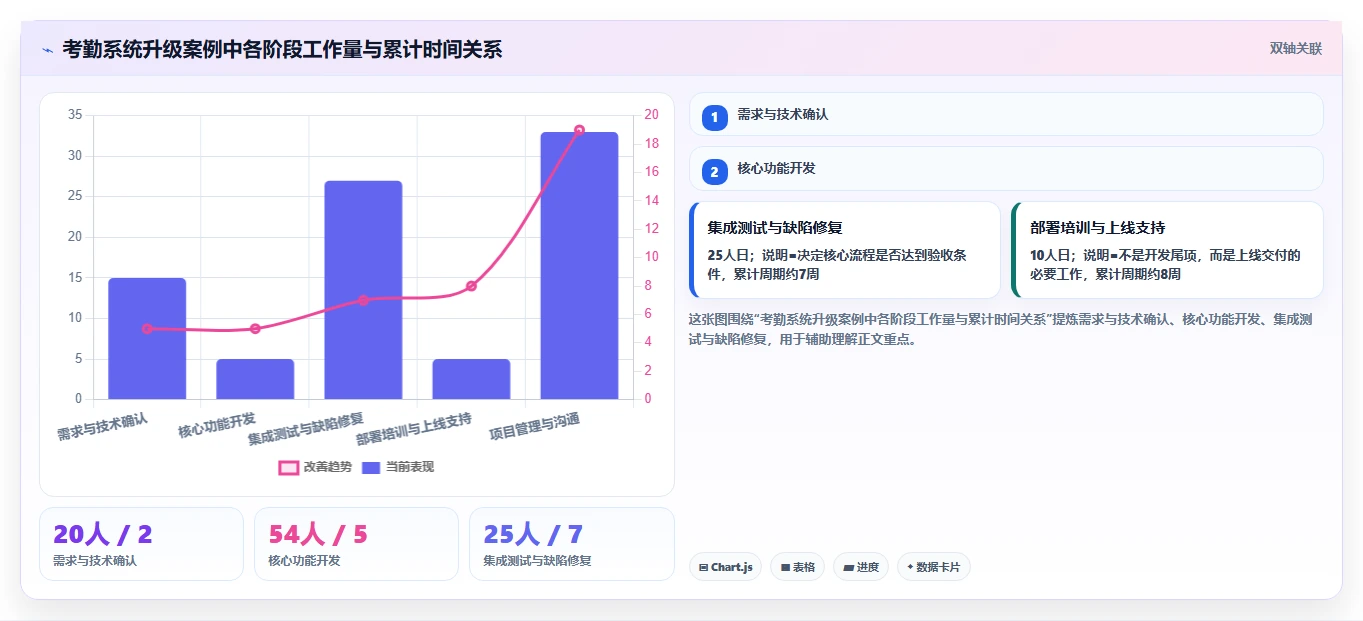1363x621 pixels.
Task: Click the 54人 / 5 stat card
Action: coord(356,544)
